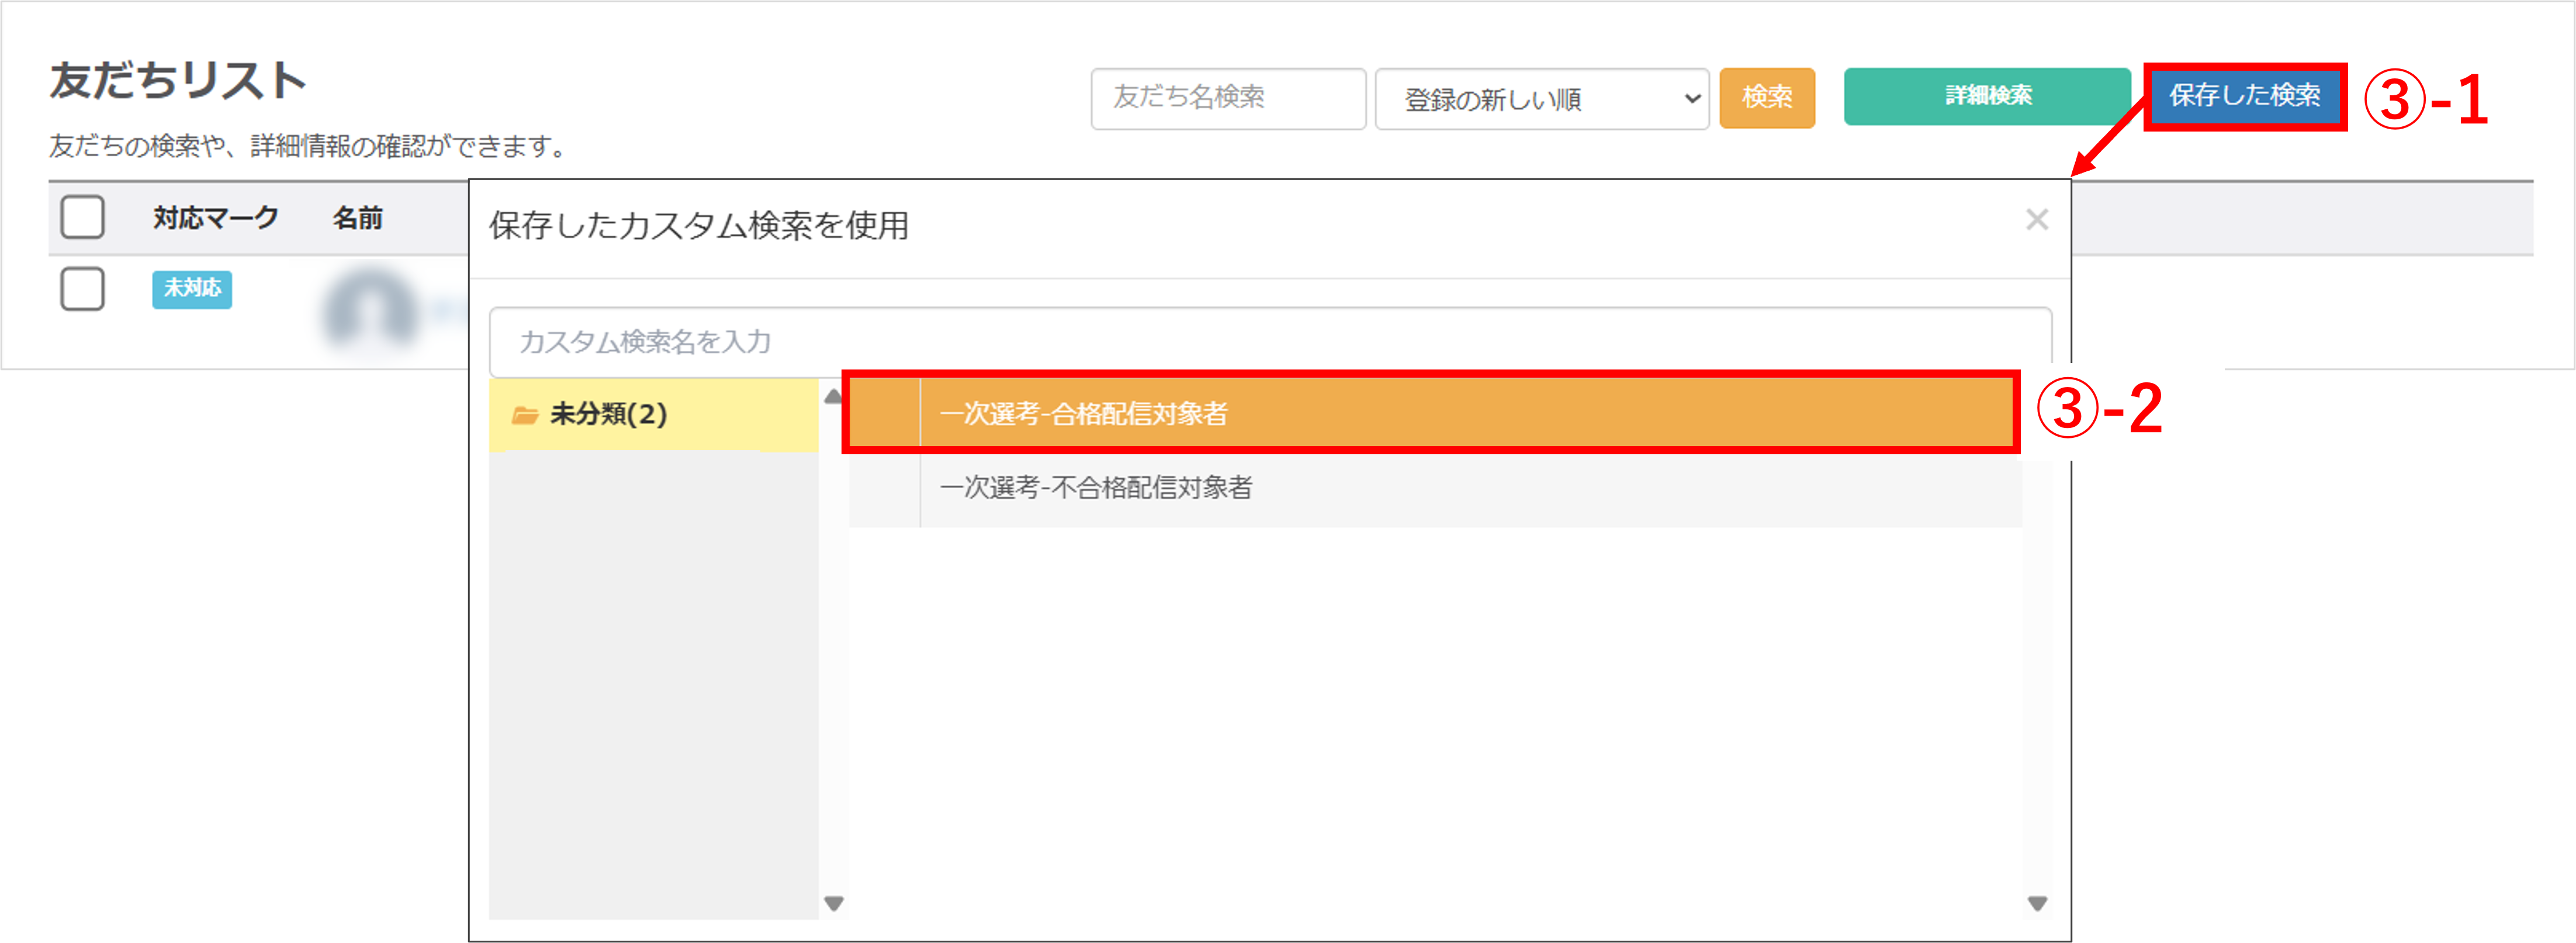The image size is (2576, 943).
Task: Toggle the select-all checkbox in header
Action: pyautogui.click(x=82, y=217)
